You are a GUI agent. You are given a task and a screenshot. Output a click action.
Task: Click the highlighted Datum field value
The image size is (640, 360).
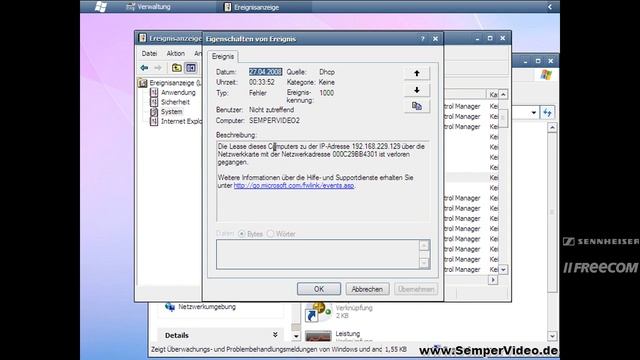click(265, 72)
